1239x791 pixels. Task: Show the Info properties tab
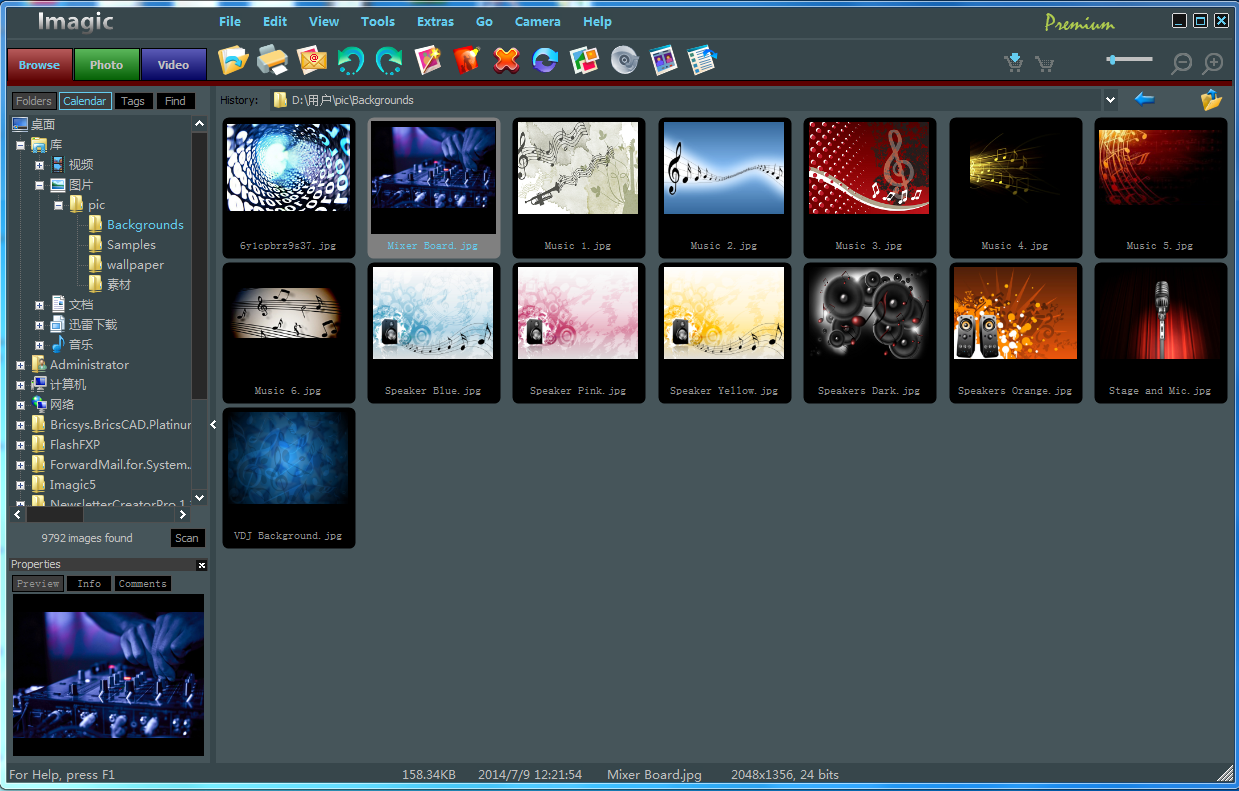click(89, 584)
